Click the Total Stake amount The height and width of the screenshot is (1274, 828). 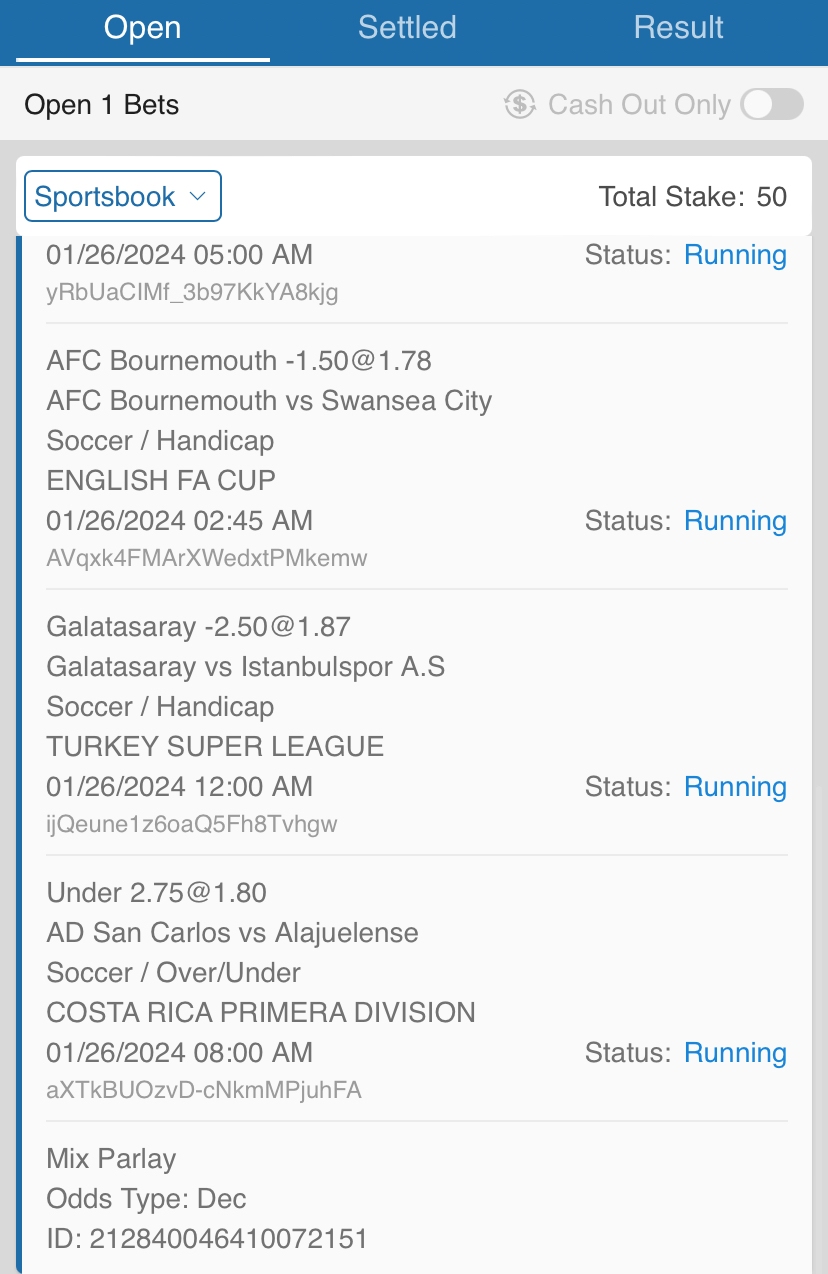pyautogui.click(x=771, y=197)
